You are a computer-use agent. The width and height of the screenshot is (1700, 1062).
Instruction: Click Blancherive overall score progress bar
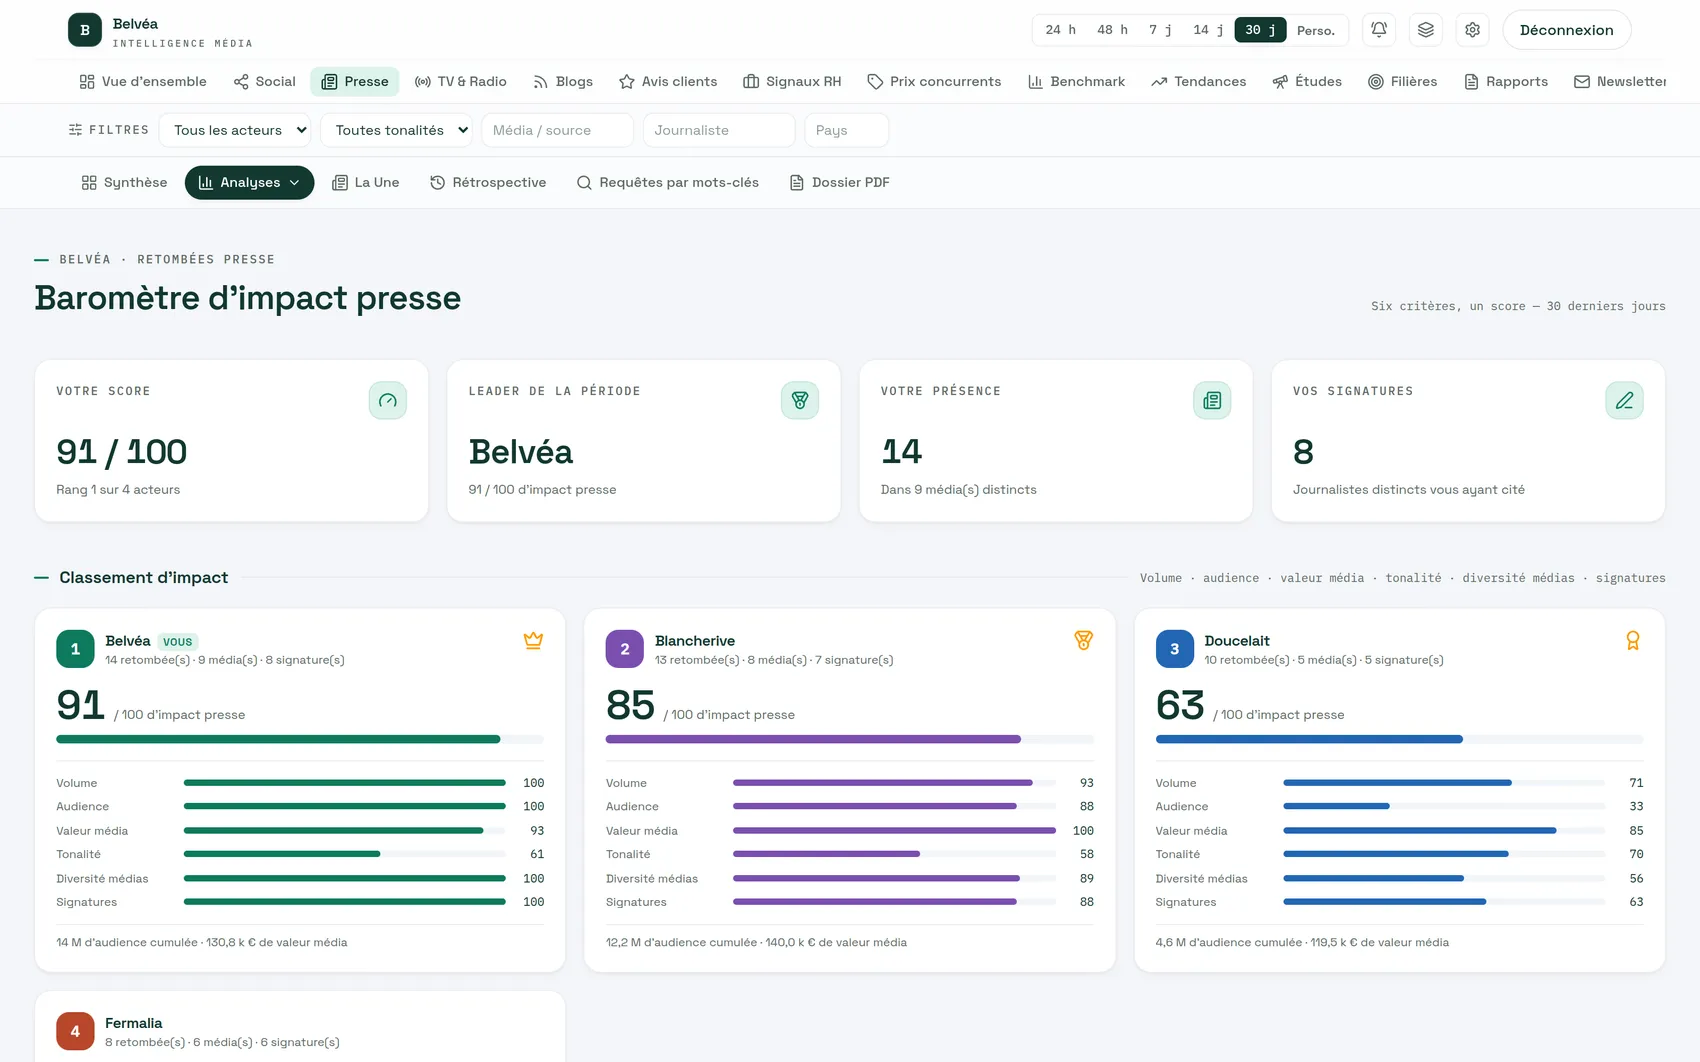pos(850,739)
